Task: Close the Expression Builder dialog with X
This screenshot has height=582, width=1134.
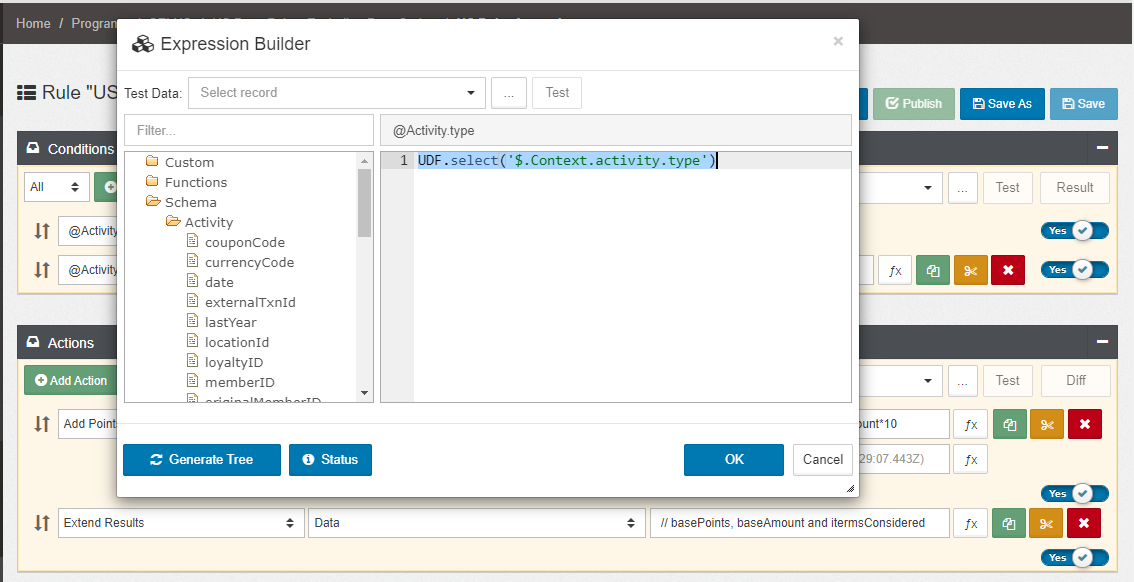Action: 837,41
